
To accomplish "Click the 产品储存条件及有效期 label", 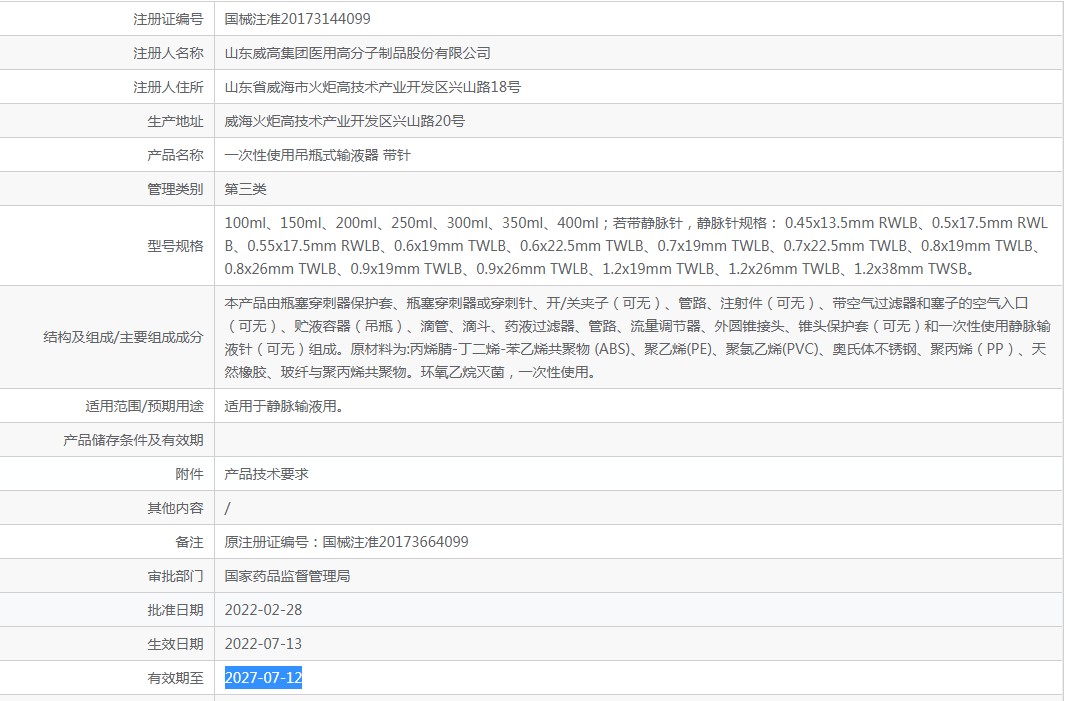I will click(x=134, y=440).
